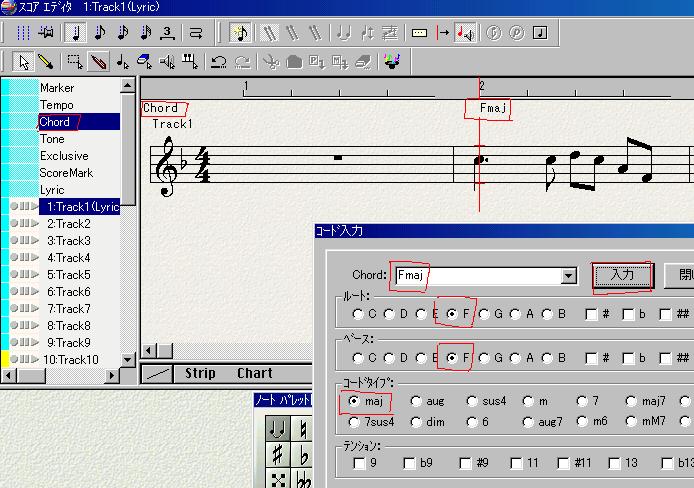The height and width of the screenshot is (488, 694).
Task: Pick the single flat in note palette
Action: [x=302, y=454]
